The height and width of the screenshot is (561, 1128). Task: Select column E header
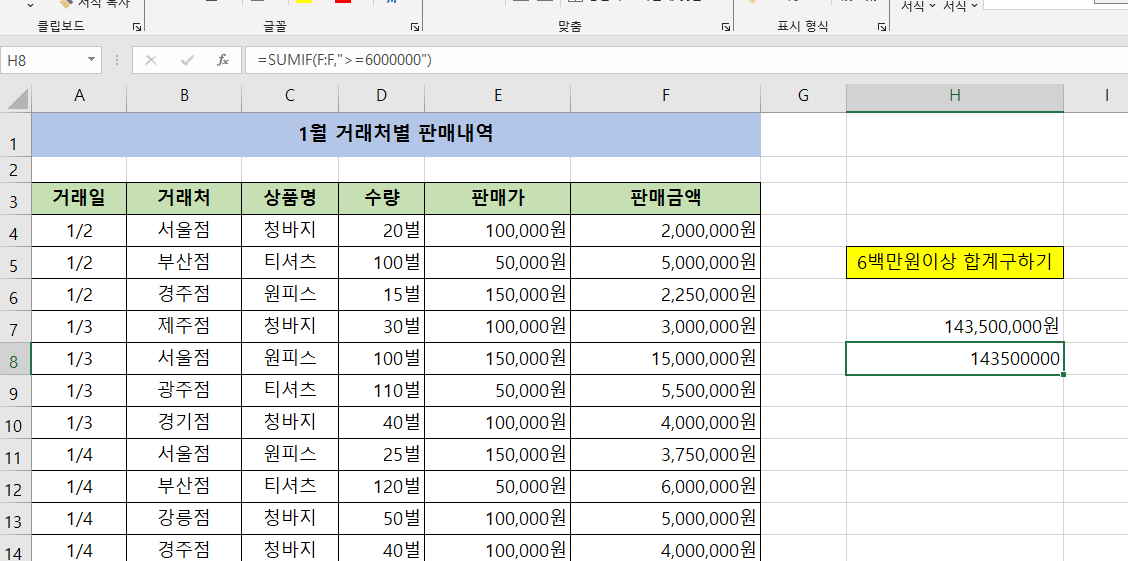tap(498, 99)
